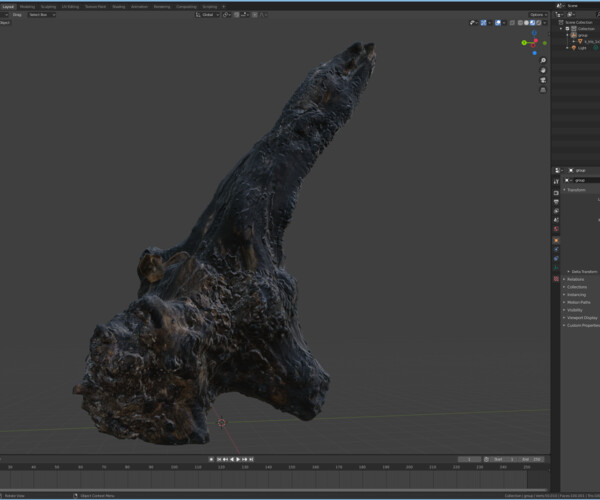Viewport: 600px width, 500px height.
Task: Open the snapping options dropdown
Action: [x=245, y=15]
